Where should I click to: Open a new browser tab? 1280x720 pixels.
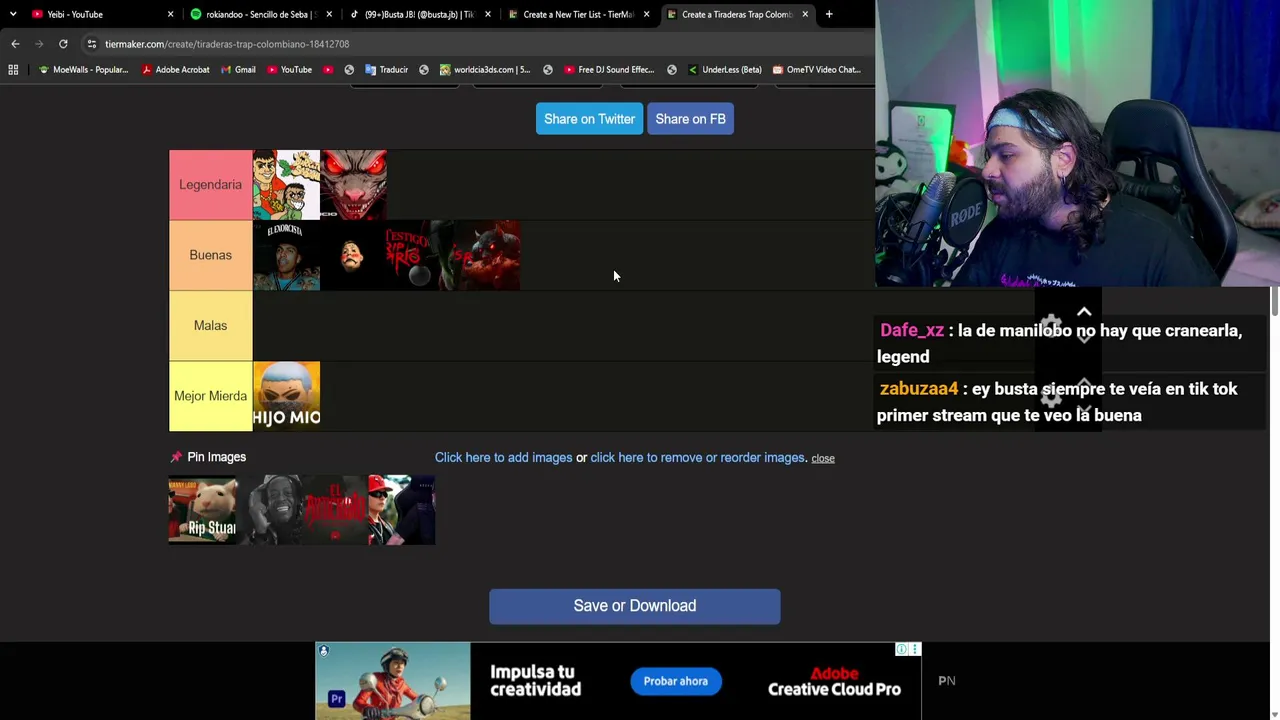tap(829, 14)
